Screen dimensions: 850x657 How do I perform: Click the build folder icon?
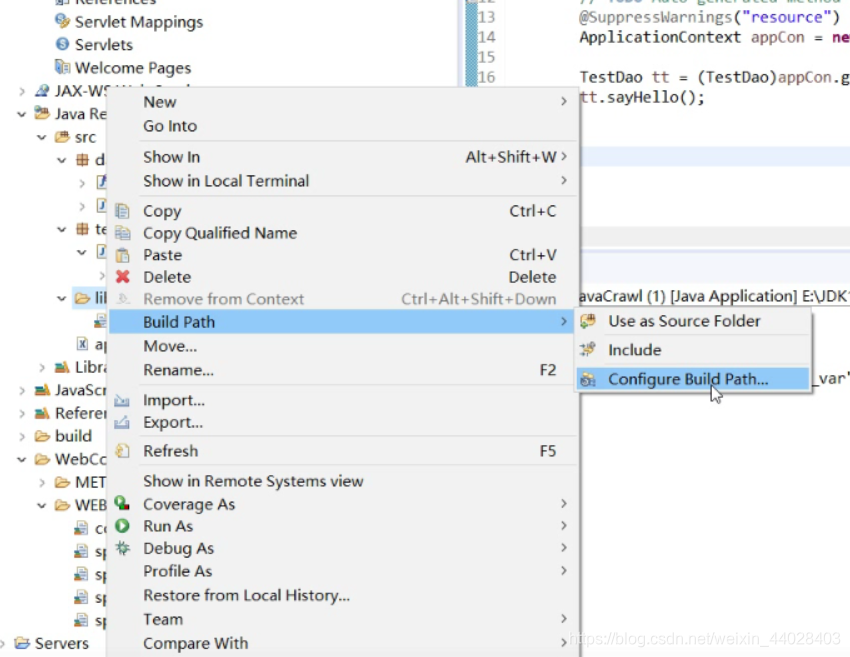coord(42,436)
